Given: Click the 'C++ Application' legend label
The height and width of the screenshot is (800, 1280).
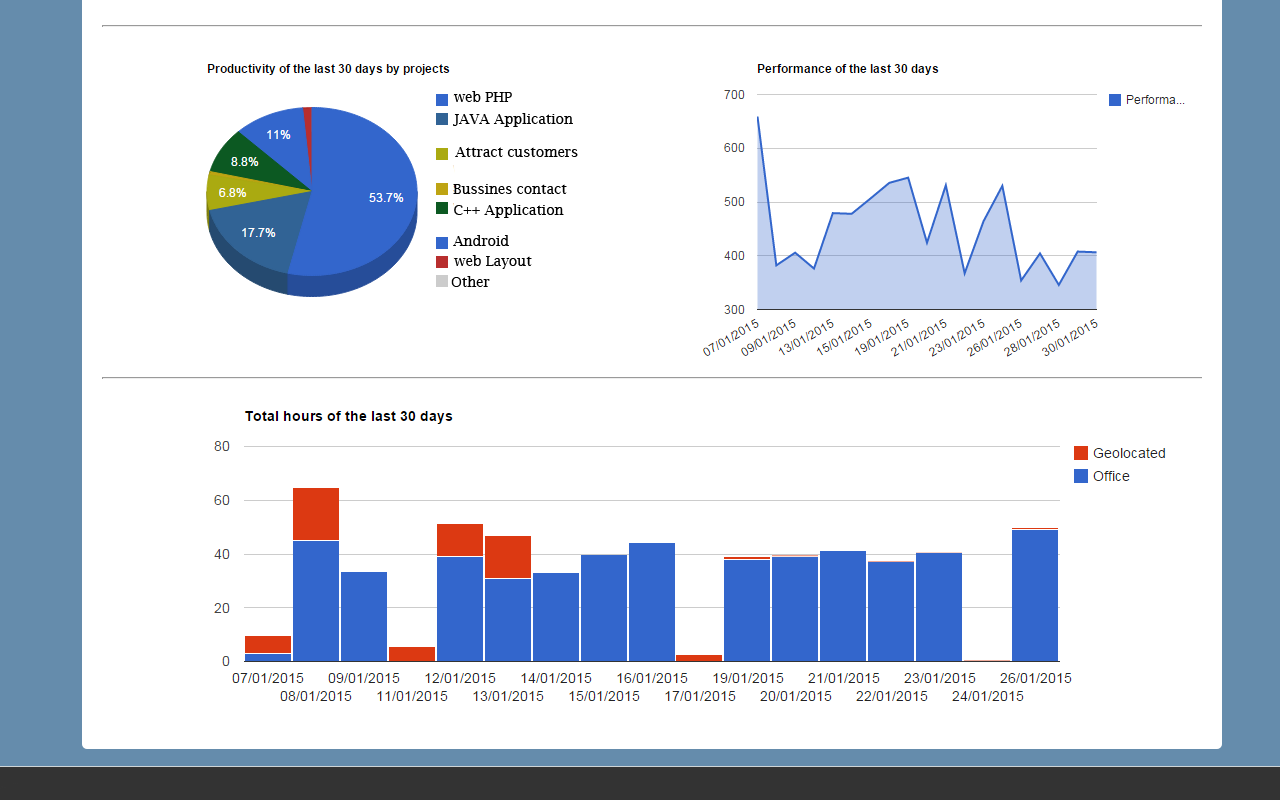Looking at the screenshot, I should tap(508, 210).
